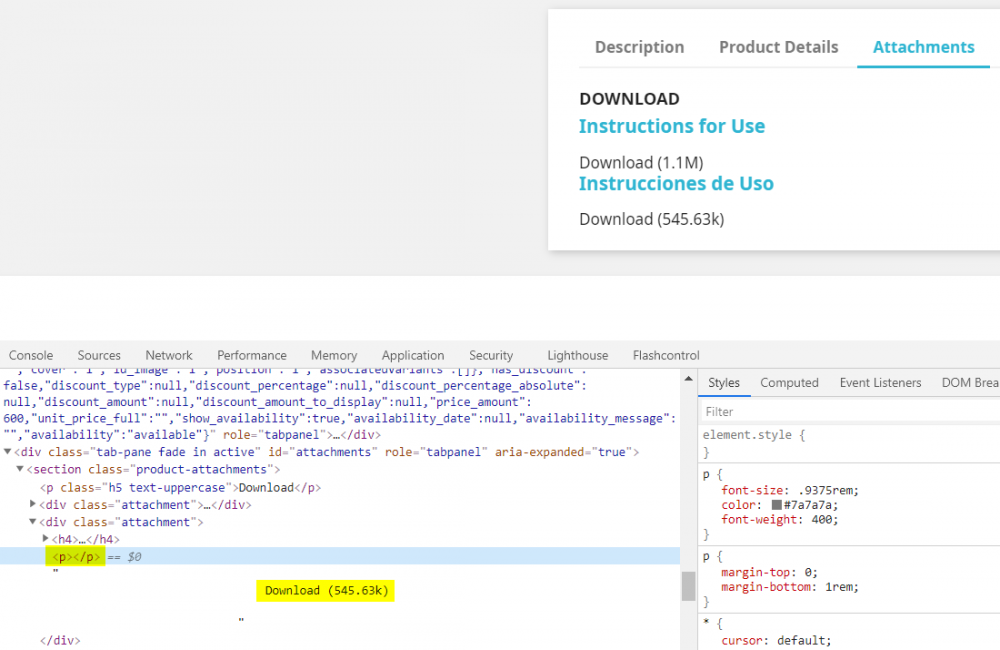Show the Computed styles pane
This screenshot has height=650, width=1000.
[x=789, y=383]
